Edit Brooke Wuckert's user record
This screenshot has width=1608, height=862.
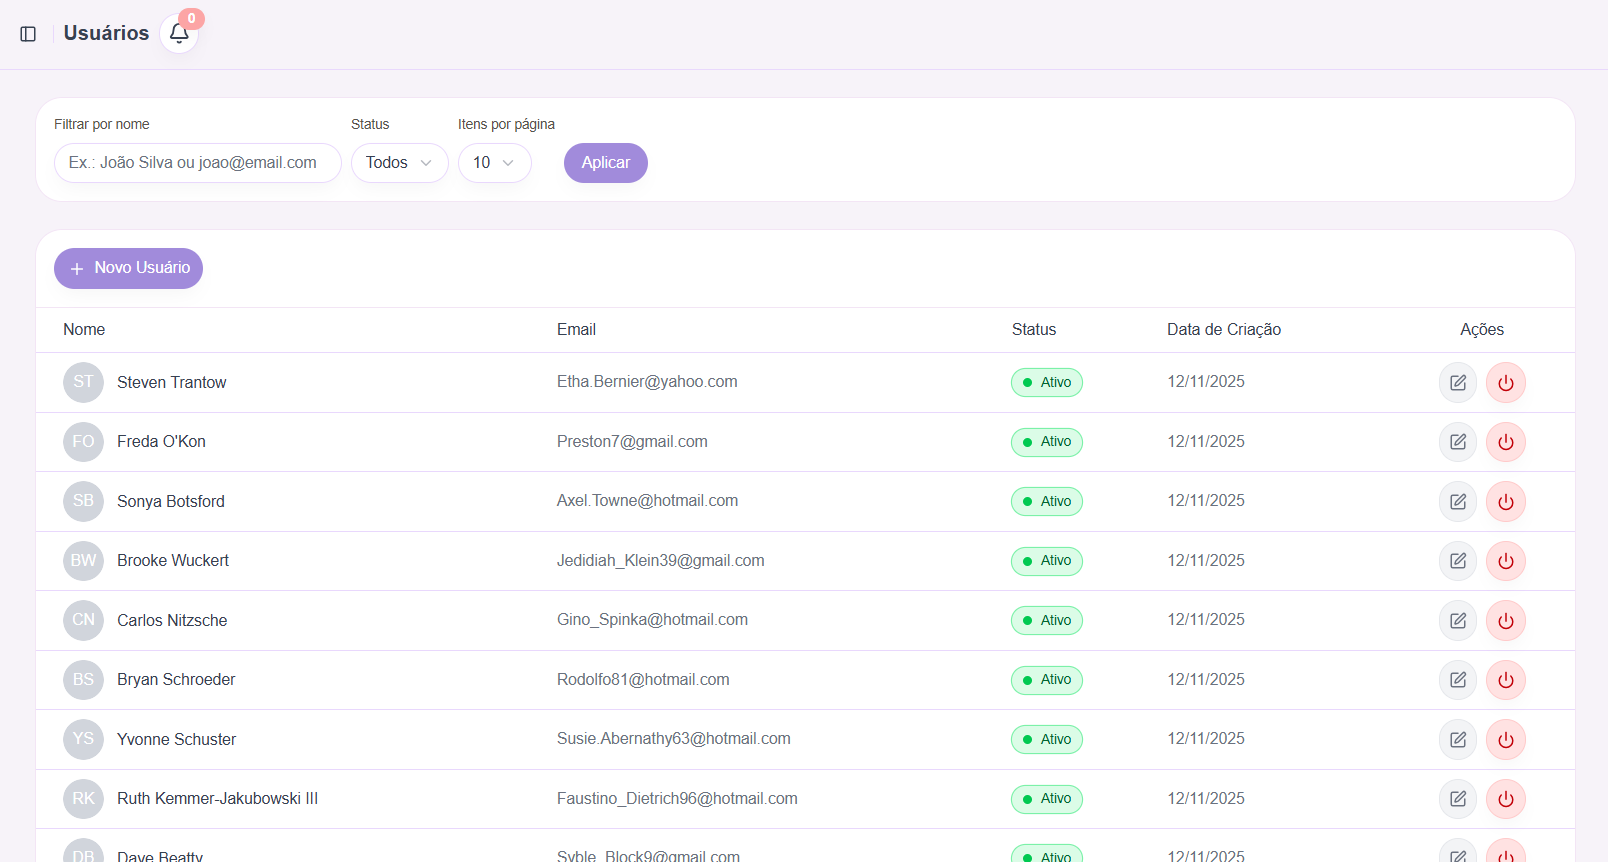pyautogui.click(x=1457, y=561)
